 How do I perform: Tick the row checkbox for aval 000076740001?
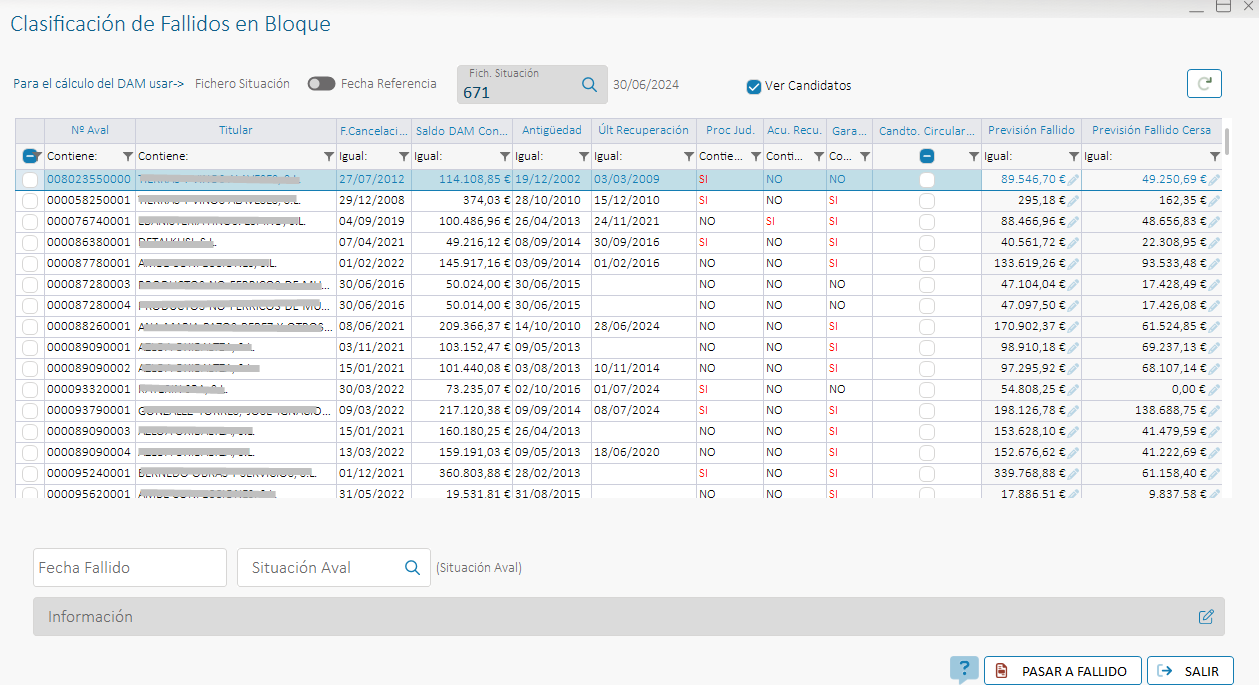coord(30,222)
